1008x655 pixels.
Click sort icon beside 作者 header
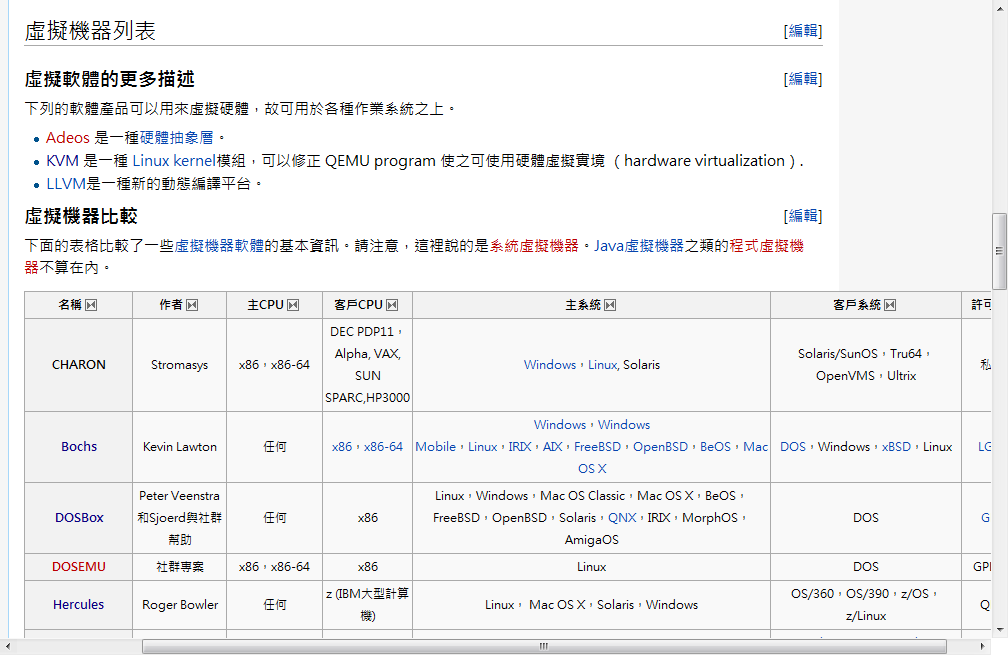click(192, 305)
